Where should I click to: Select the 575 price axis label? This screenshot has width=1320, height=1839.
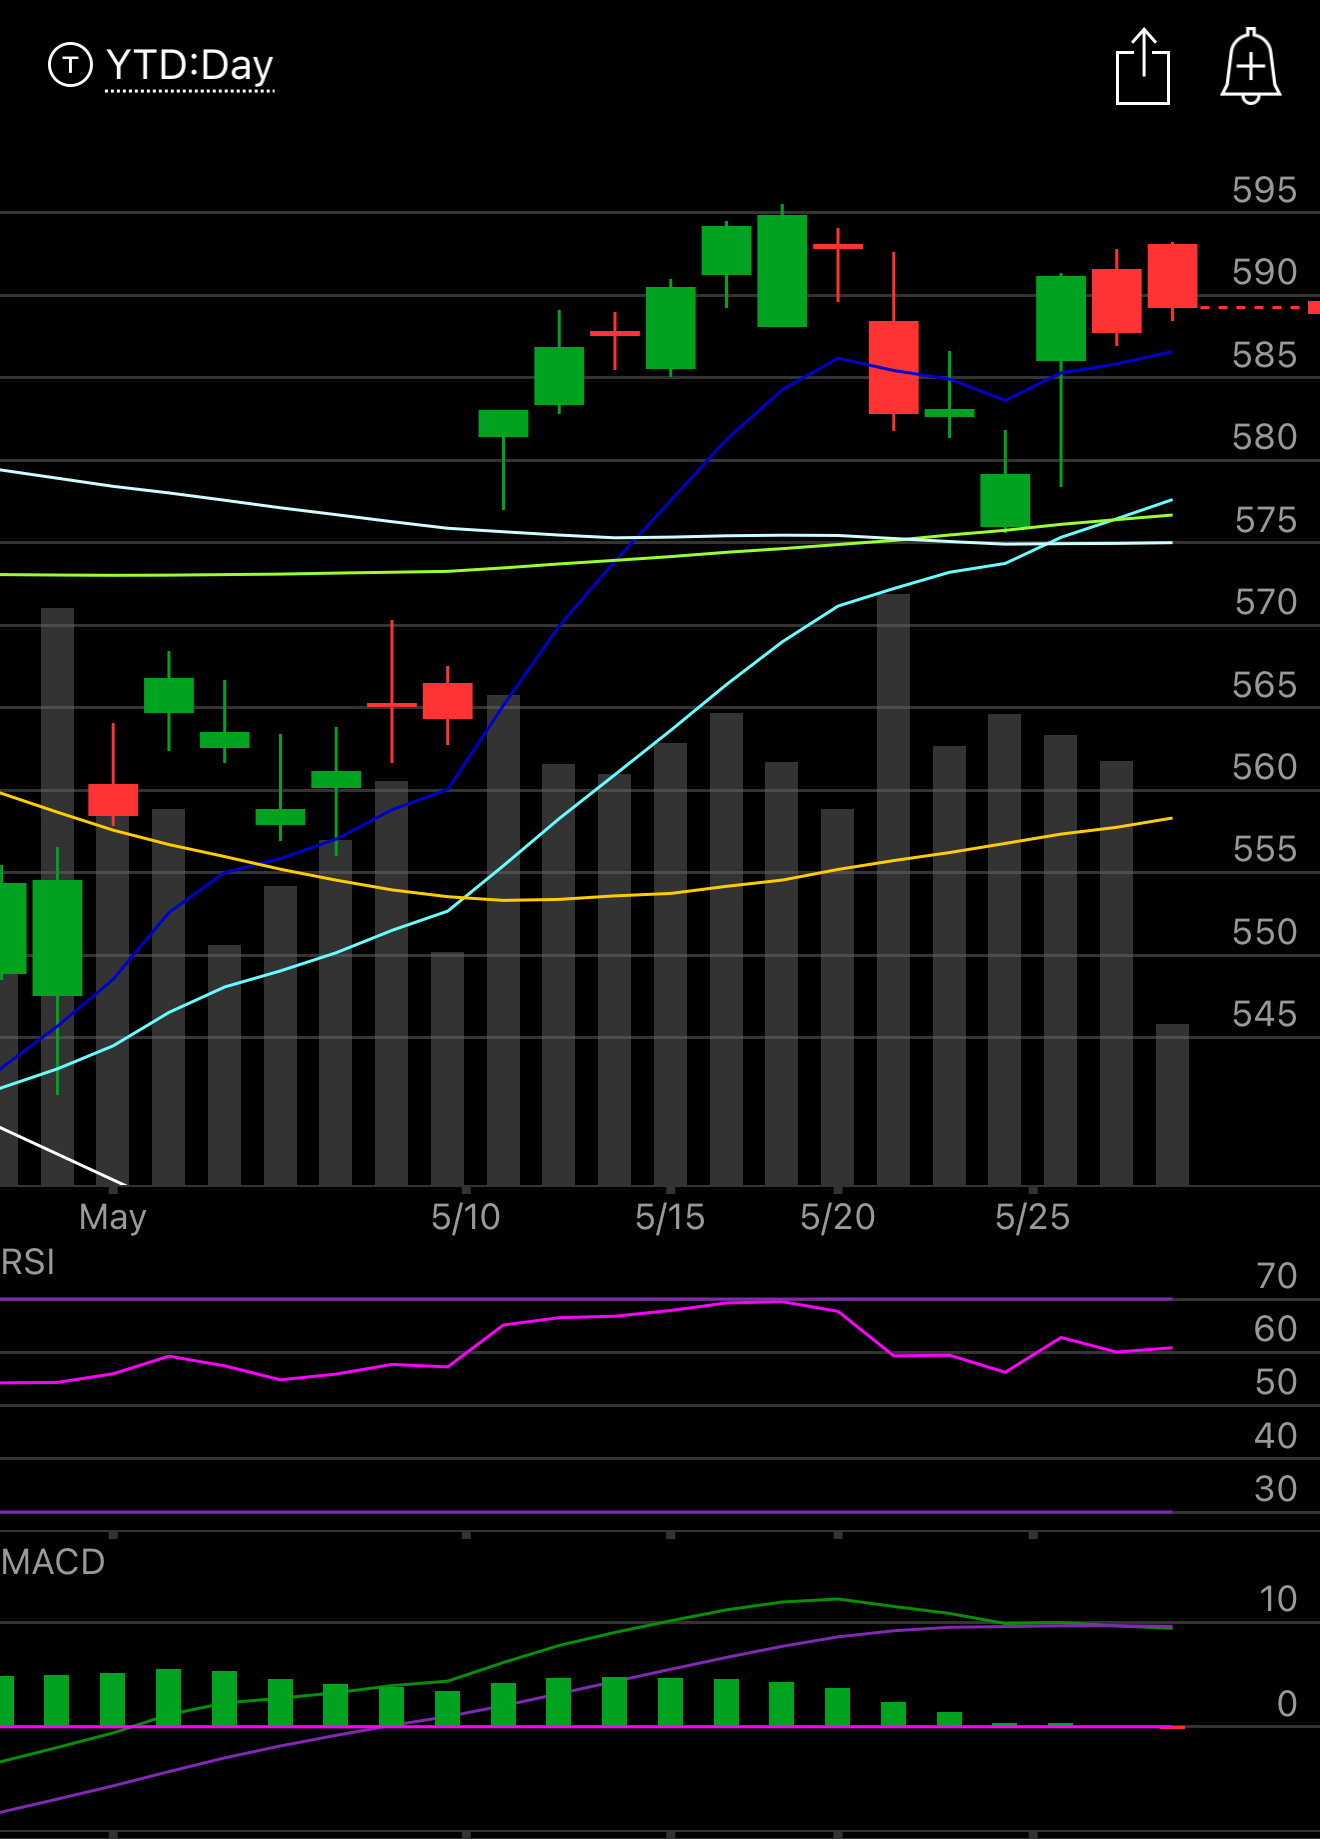tap(1265, 520)
